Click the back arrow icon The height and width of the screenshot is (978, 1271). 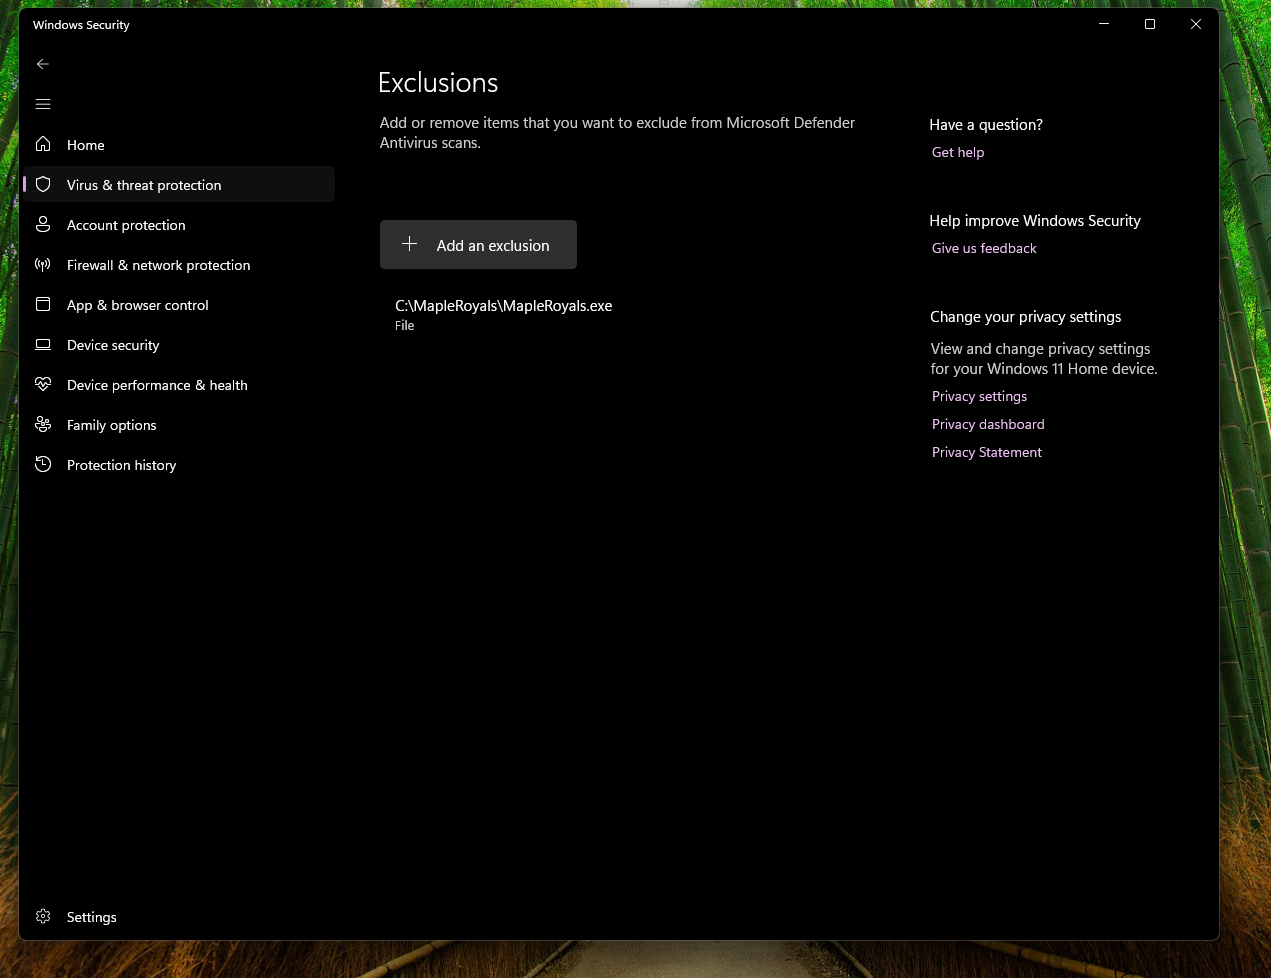(43, 64)
